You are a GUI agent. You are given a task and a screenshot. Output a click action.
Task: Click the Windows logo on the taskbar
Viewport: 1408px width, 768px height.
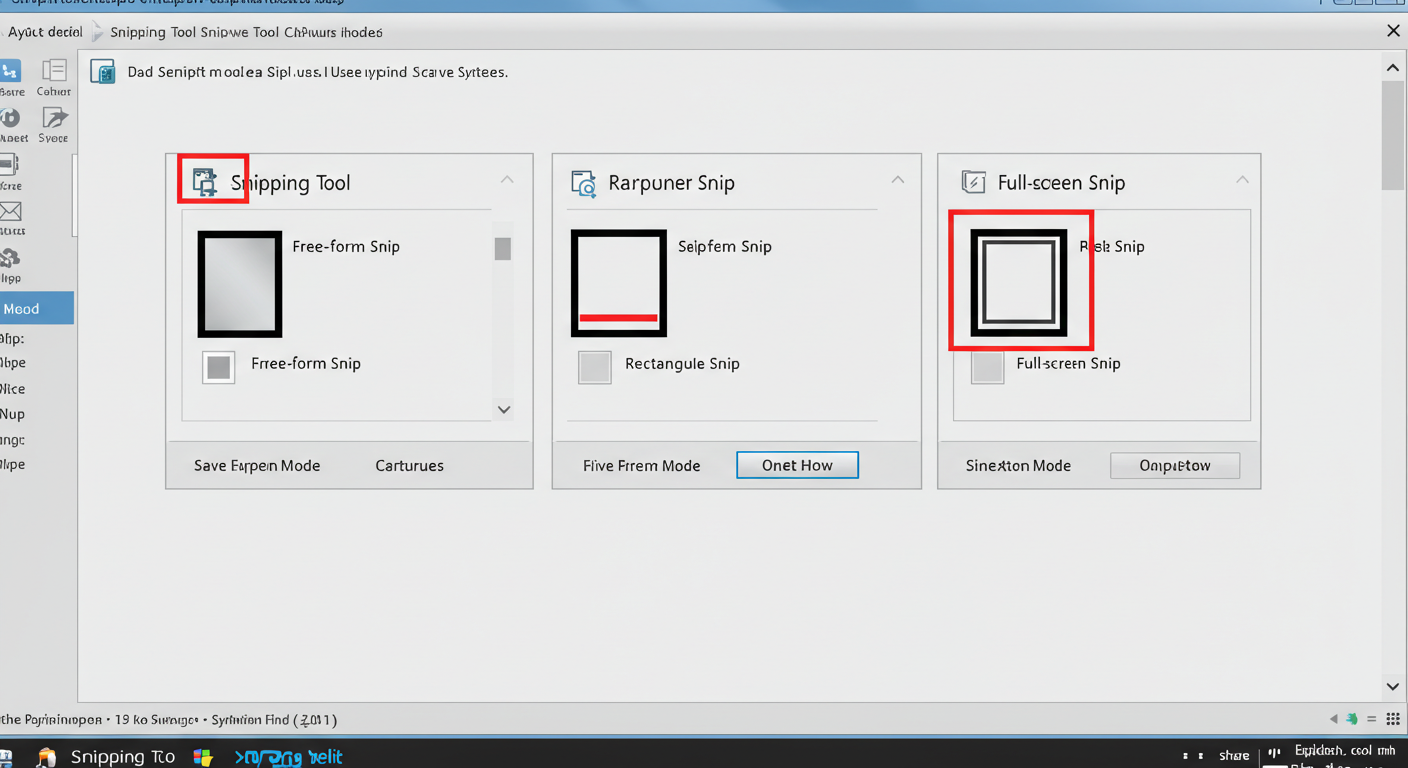pyautogui.click(x=203, y=757)
